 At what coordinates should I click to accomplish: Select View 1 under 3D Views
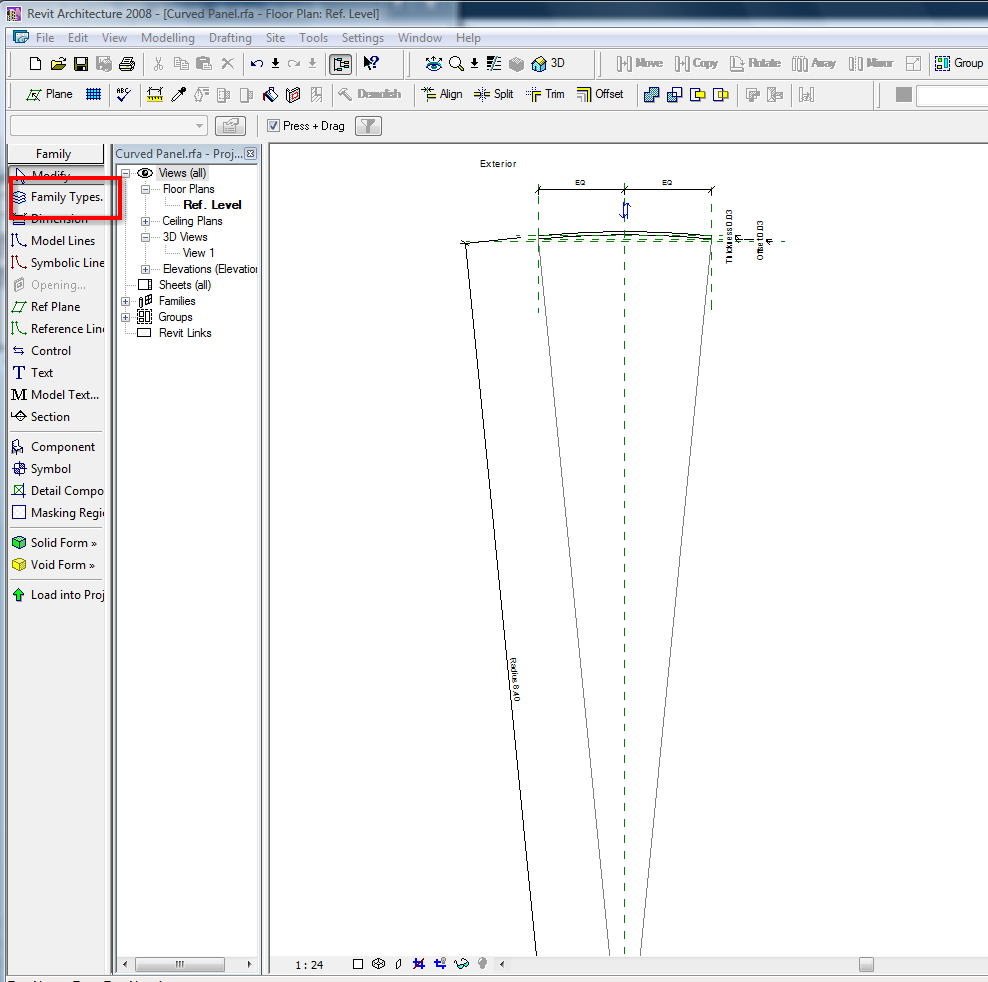click(198, 253)
